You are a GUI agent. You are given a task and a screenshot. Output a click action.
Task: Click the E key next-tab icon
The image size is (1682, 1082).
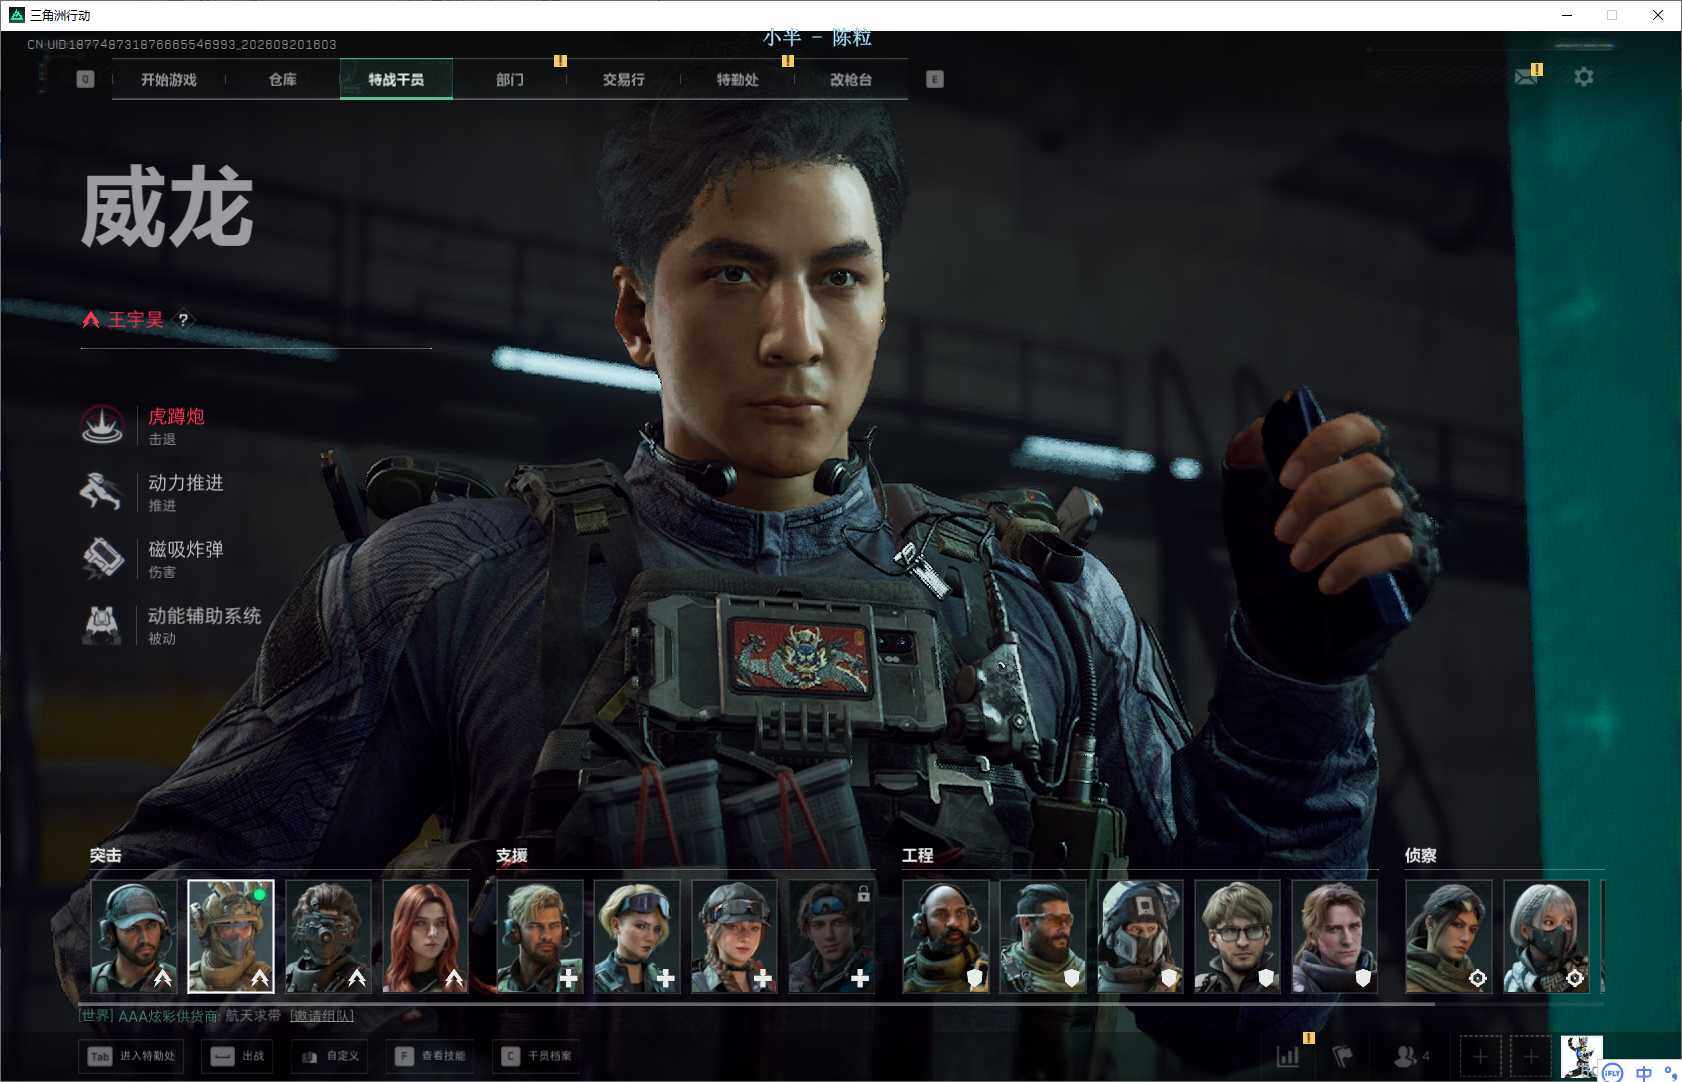click(935, 79)
